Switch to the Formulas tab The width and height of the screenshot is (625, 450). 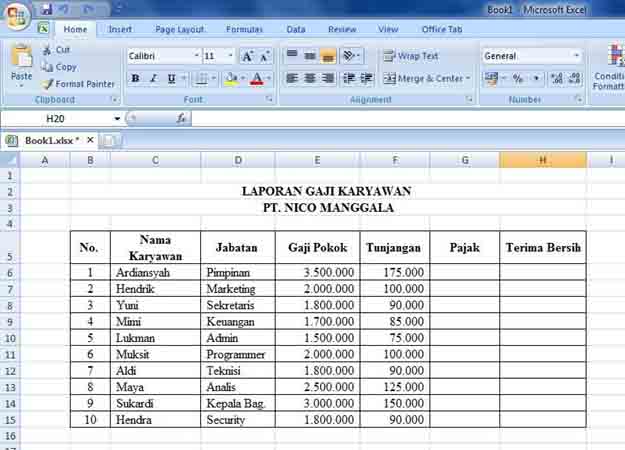pos(244,29)
